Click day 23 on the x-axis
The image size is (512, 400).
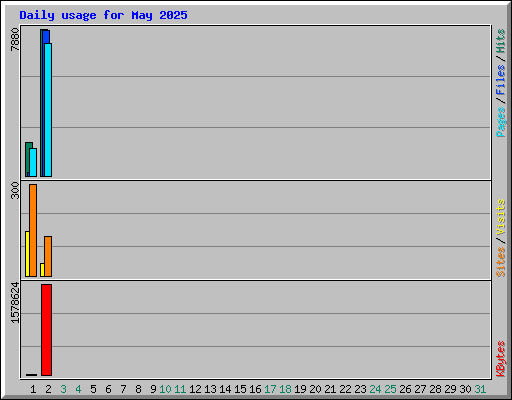[360, 389]
